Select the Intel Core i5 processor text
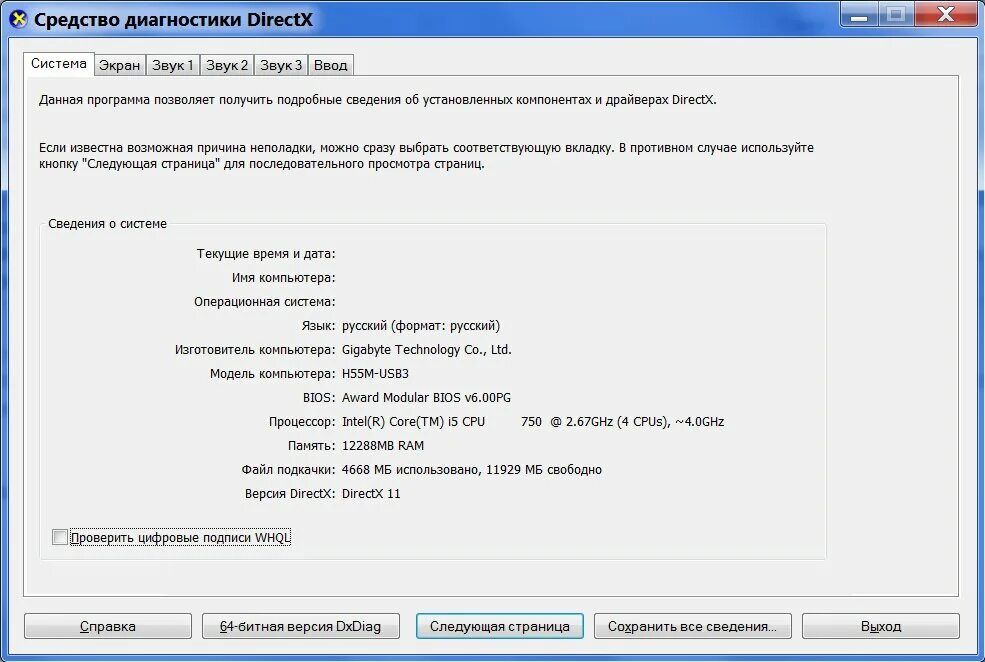Image resolution: width=985 pixels, height=662 pixels. [x=533, y=421]
